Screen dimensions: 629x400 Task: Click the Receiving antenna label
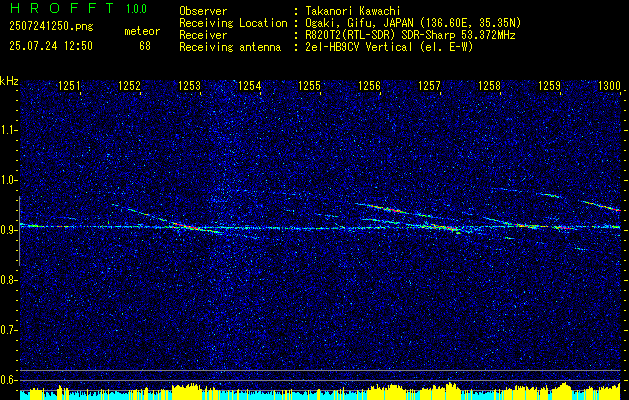(x=230, y=47)
